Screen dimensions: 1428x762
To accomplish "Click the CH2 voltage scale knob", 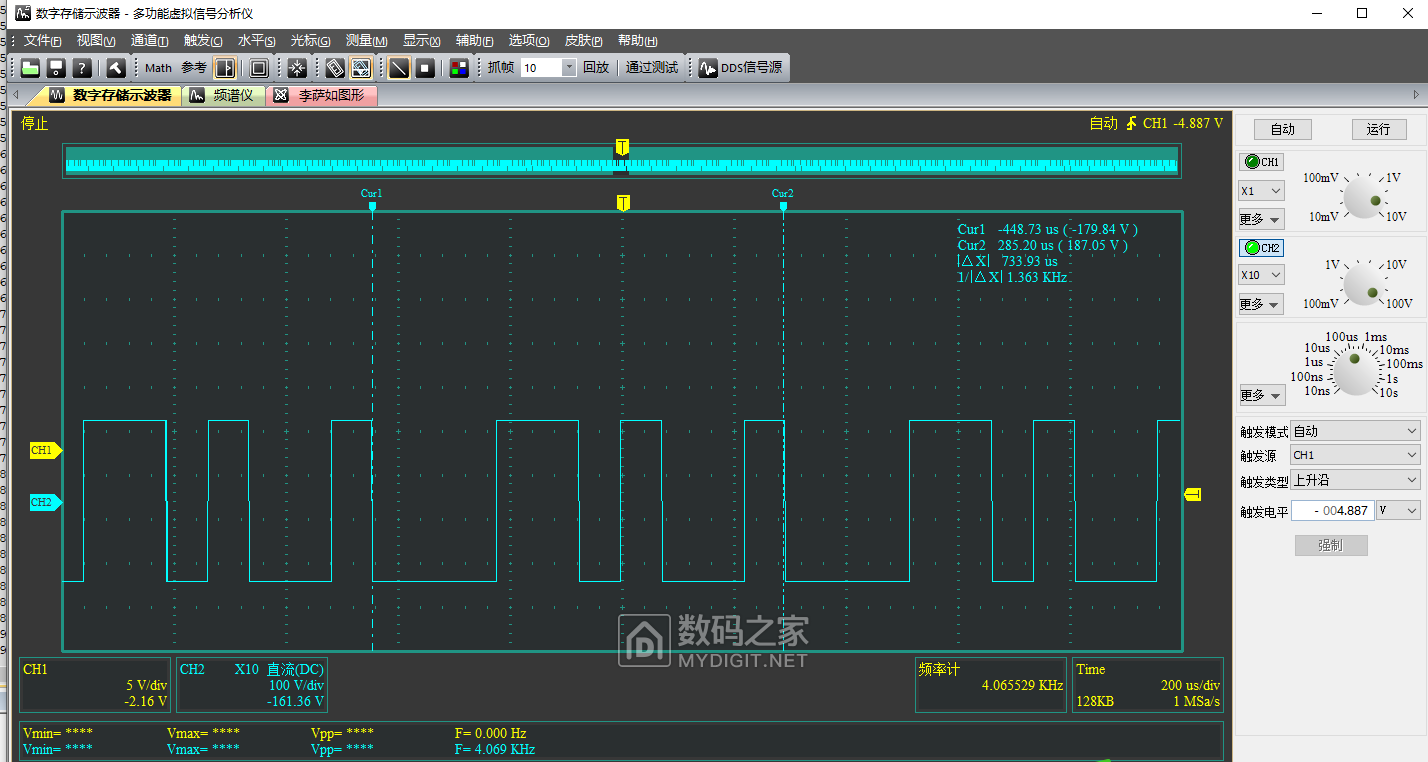I will point(1363,283).
